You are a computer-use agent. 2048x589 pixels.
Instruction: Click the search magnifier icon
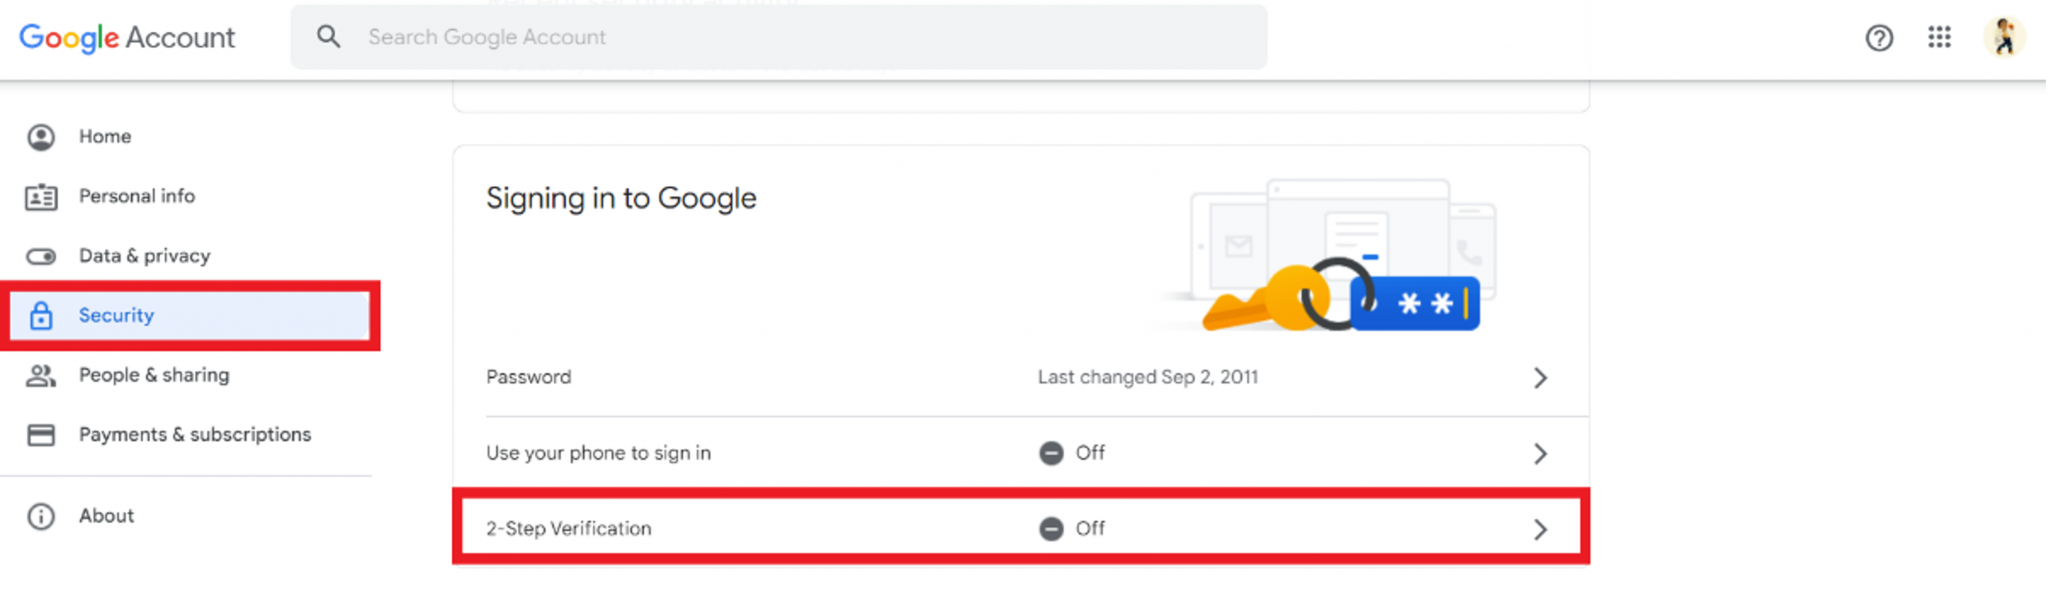pos(328,37)
